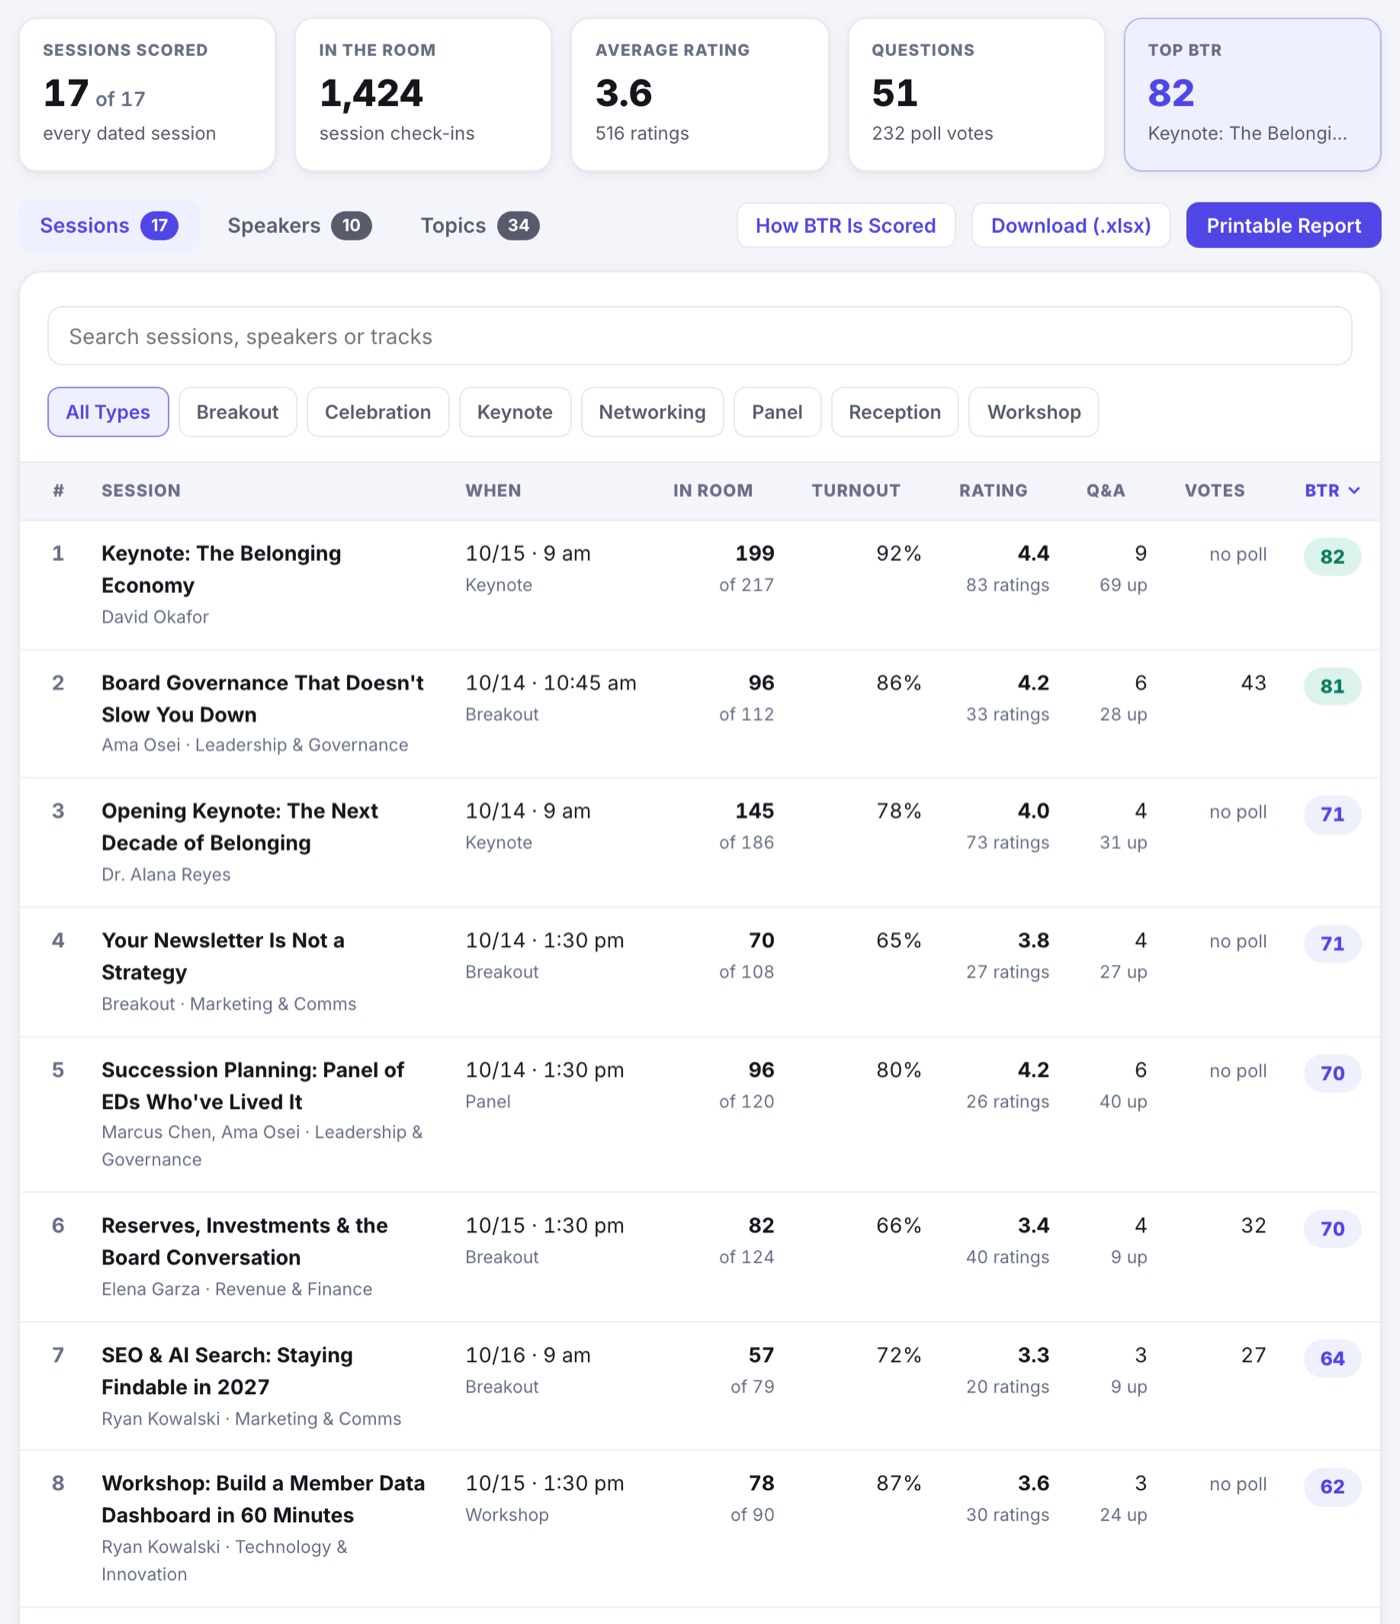This screenshot has height=1624, width=1400.
Task: Focus the session search field
Action: [700, 336]
